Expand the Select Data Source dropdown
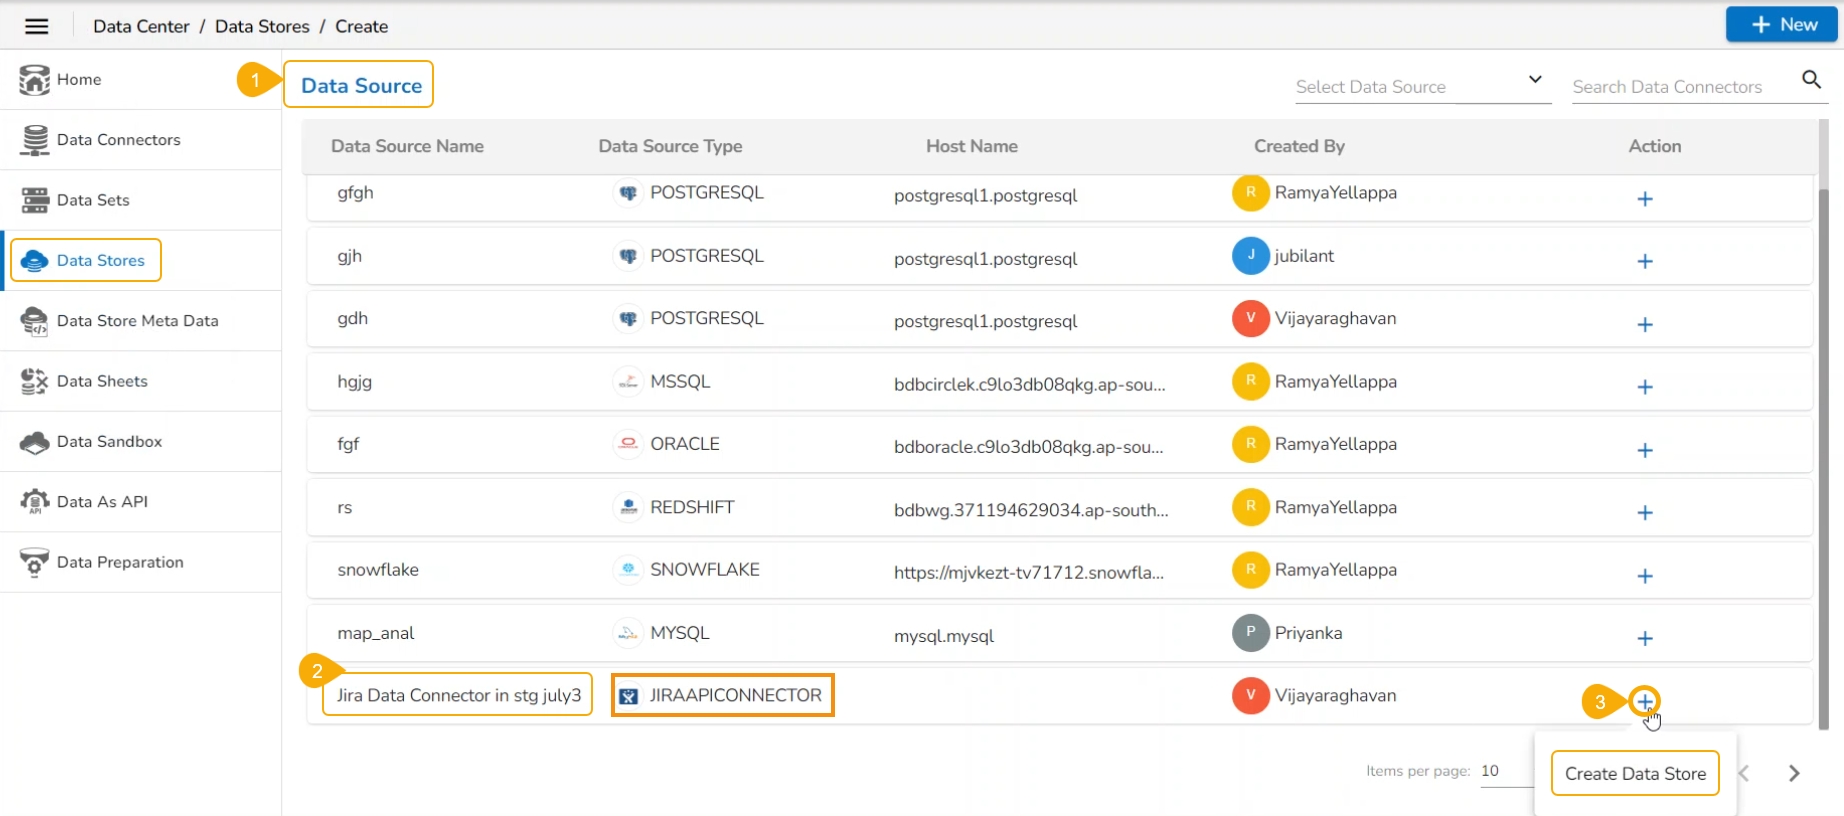 pos(1421,86)
